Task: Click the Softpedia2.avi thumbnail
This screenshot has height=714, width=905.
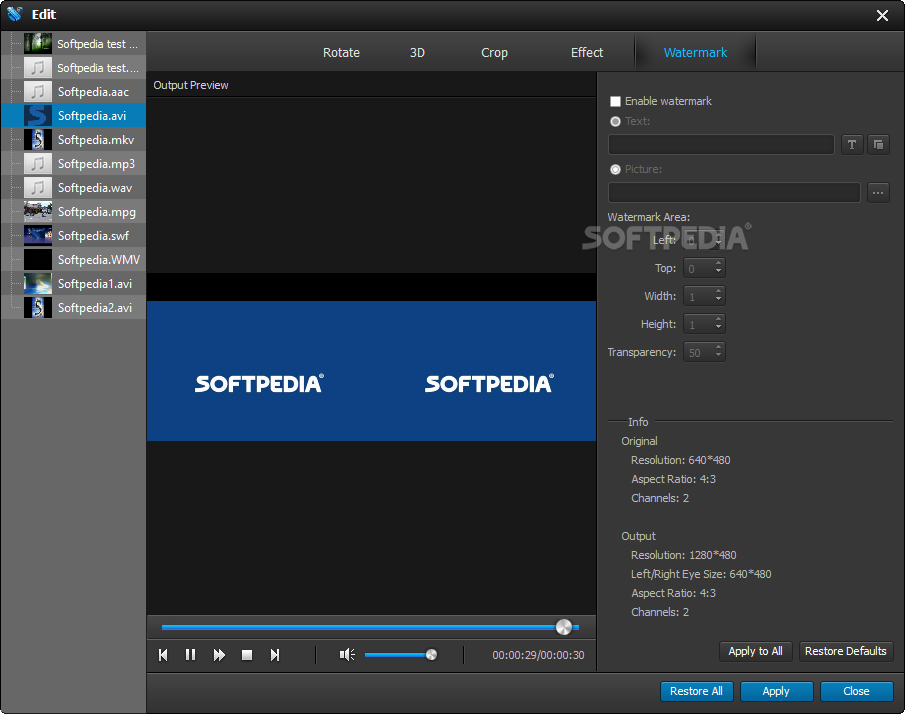Action: (x=38, y=308)
